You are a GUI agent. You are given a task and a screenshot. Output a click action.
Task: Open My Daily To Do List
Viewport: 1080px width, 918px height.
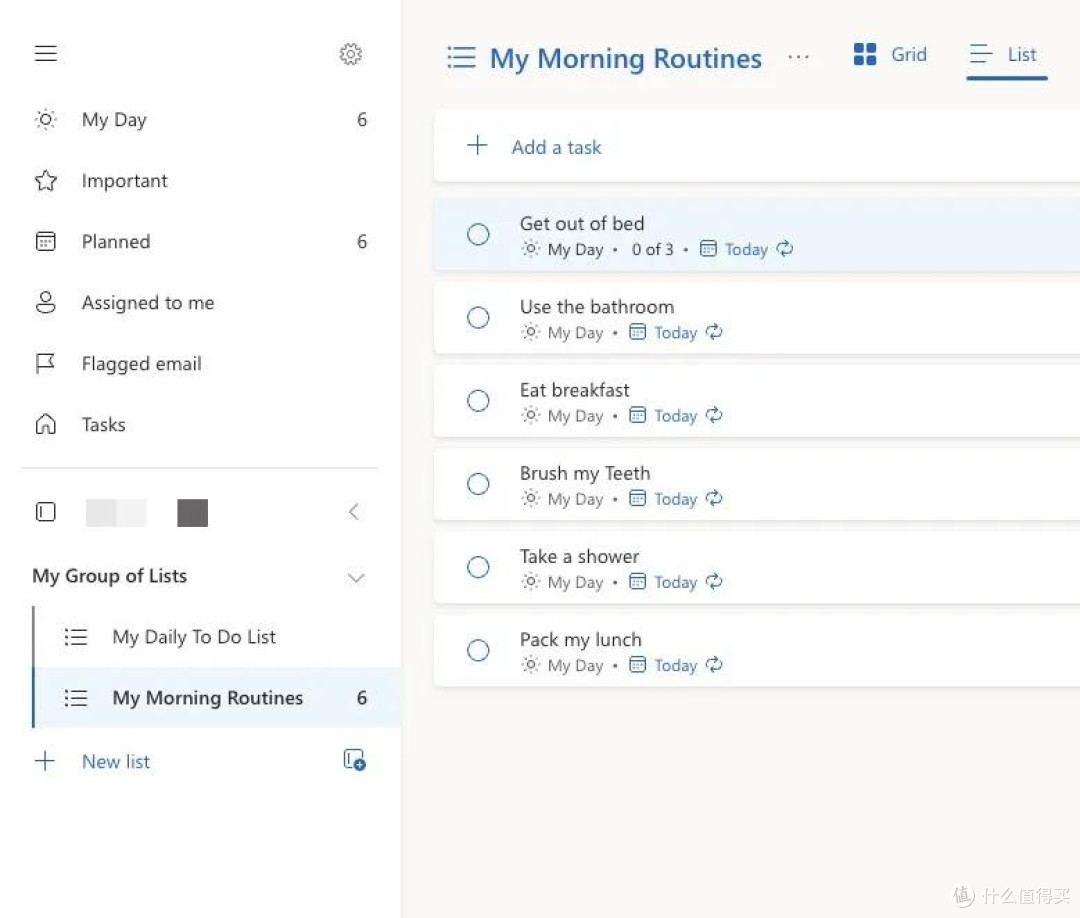[x=218, y=637]
